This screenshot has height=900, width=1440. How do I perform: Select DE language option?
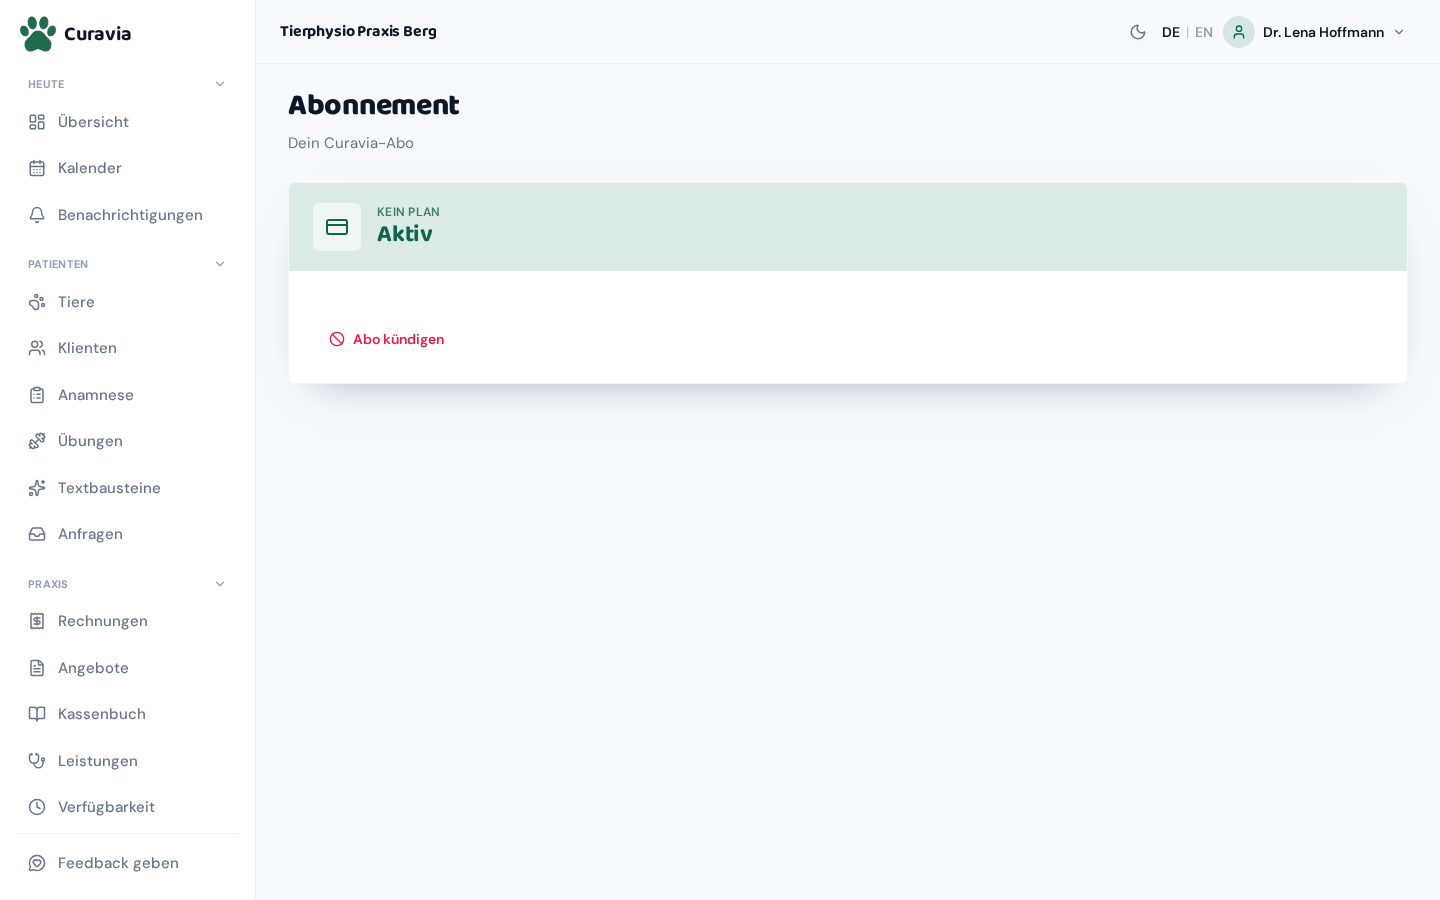pos(1171,32)
